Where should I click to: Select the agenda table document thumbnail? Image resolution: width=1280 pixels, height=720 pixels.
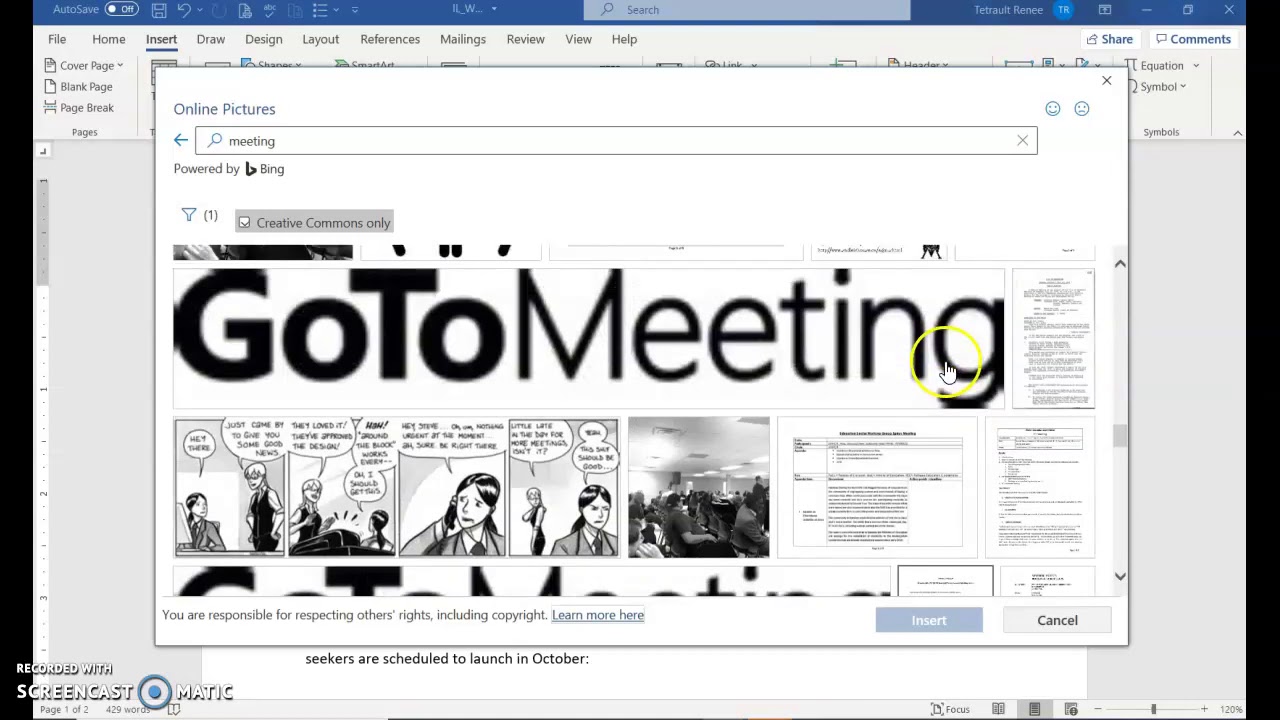click(x=877, y=487)
